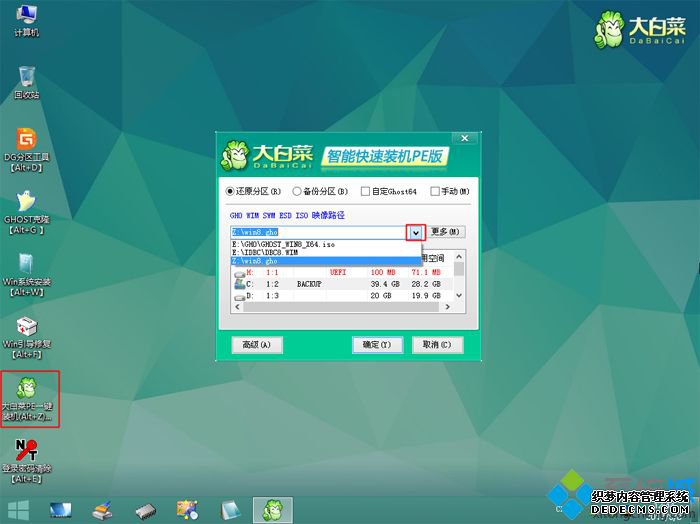
Task: Select the 大白菜 app taskbar button
Action: [273, 510]
